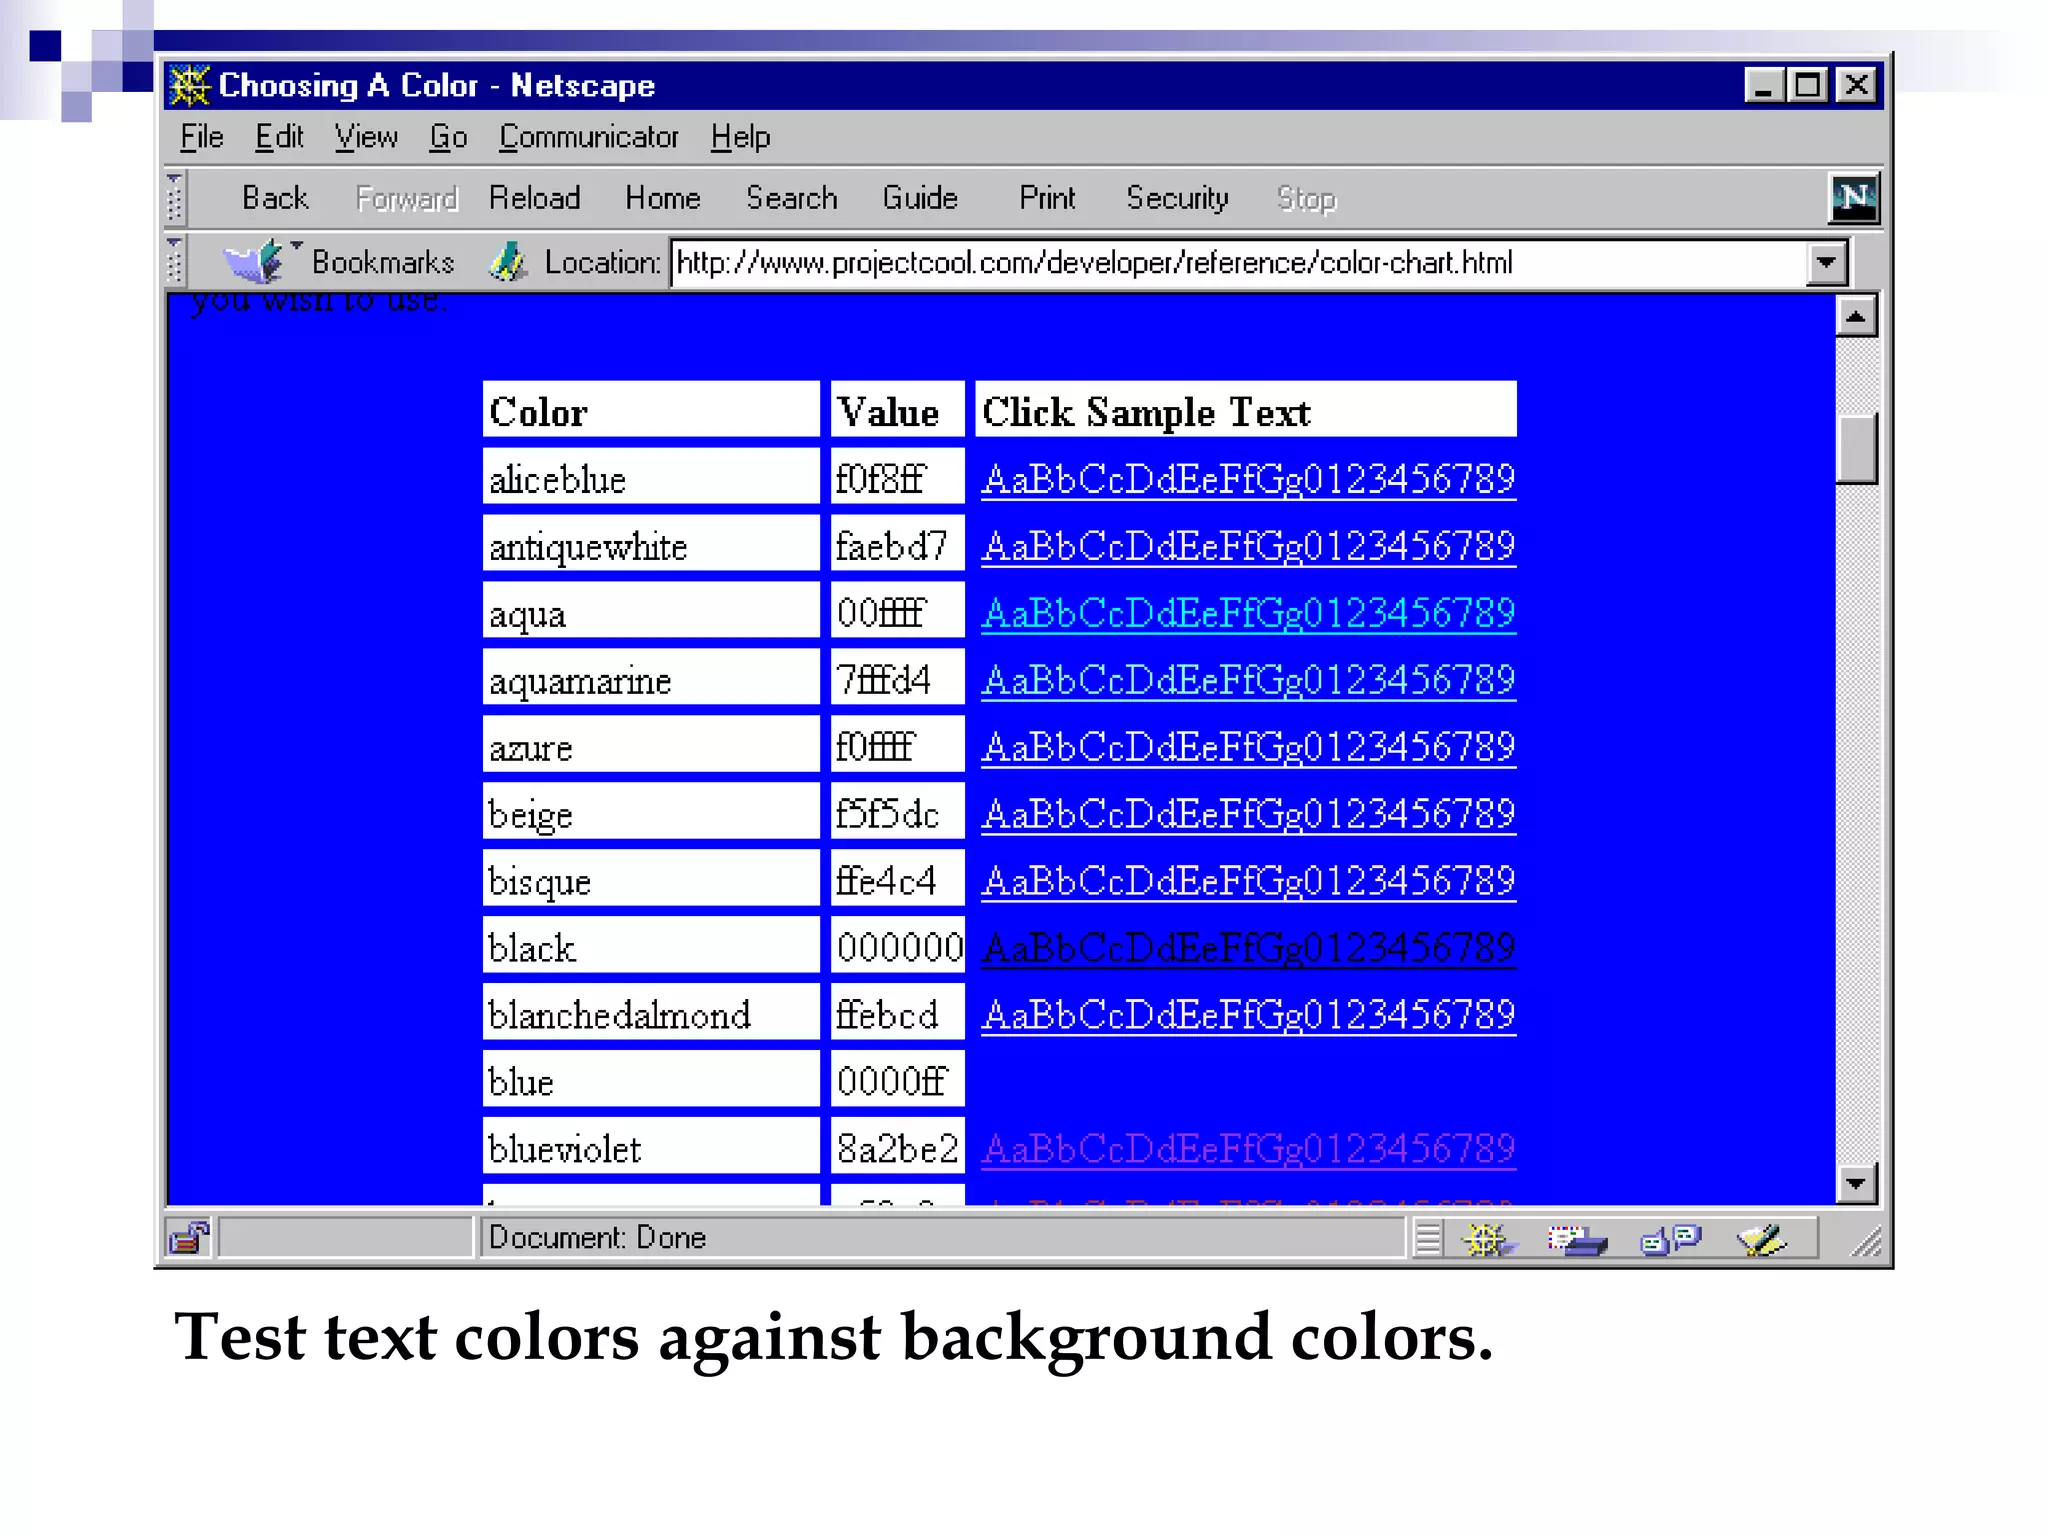Image resolution: width=2048 pixels, height=1536 pixels.
Task: Click the vertical scrollbar up arrow
Action: click(1856, 317)
